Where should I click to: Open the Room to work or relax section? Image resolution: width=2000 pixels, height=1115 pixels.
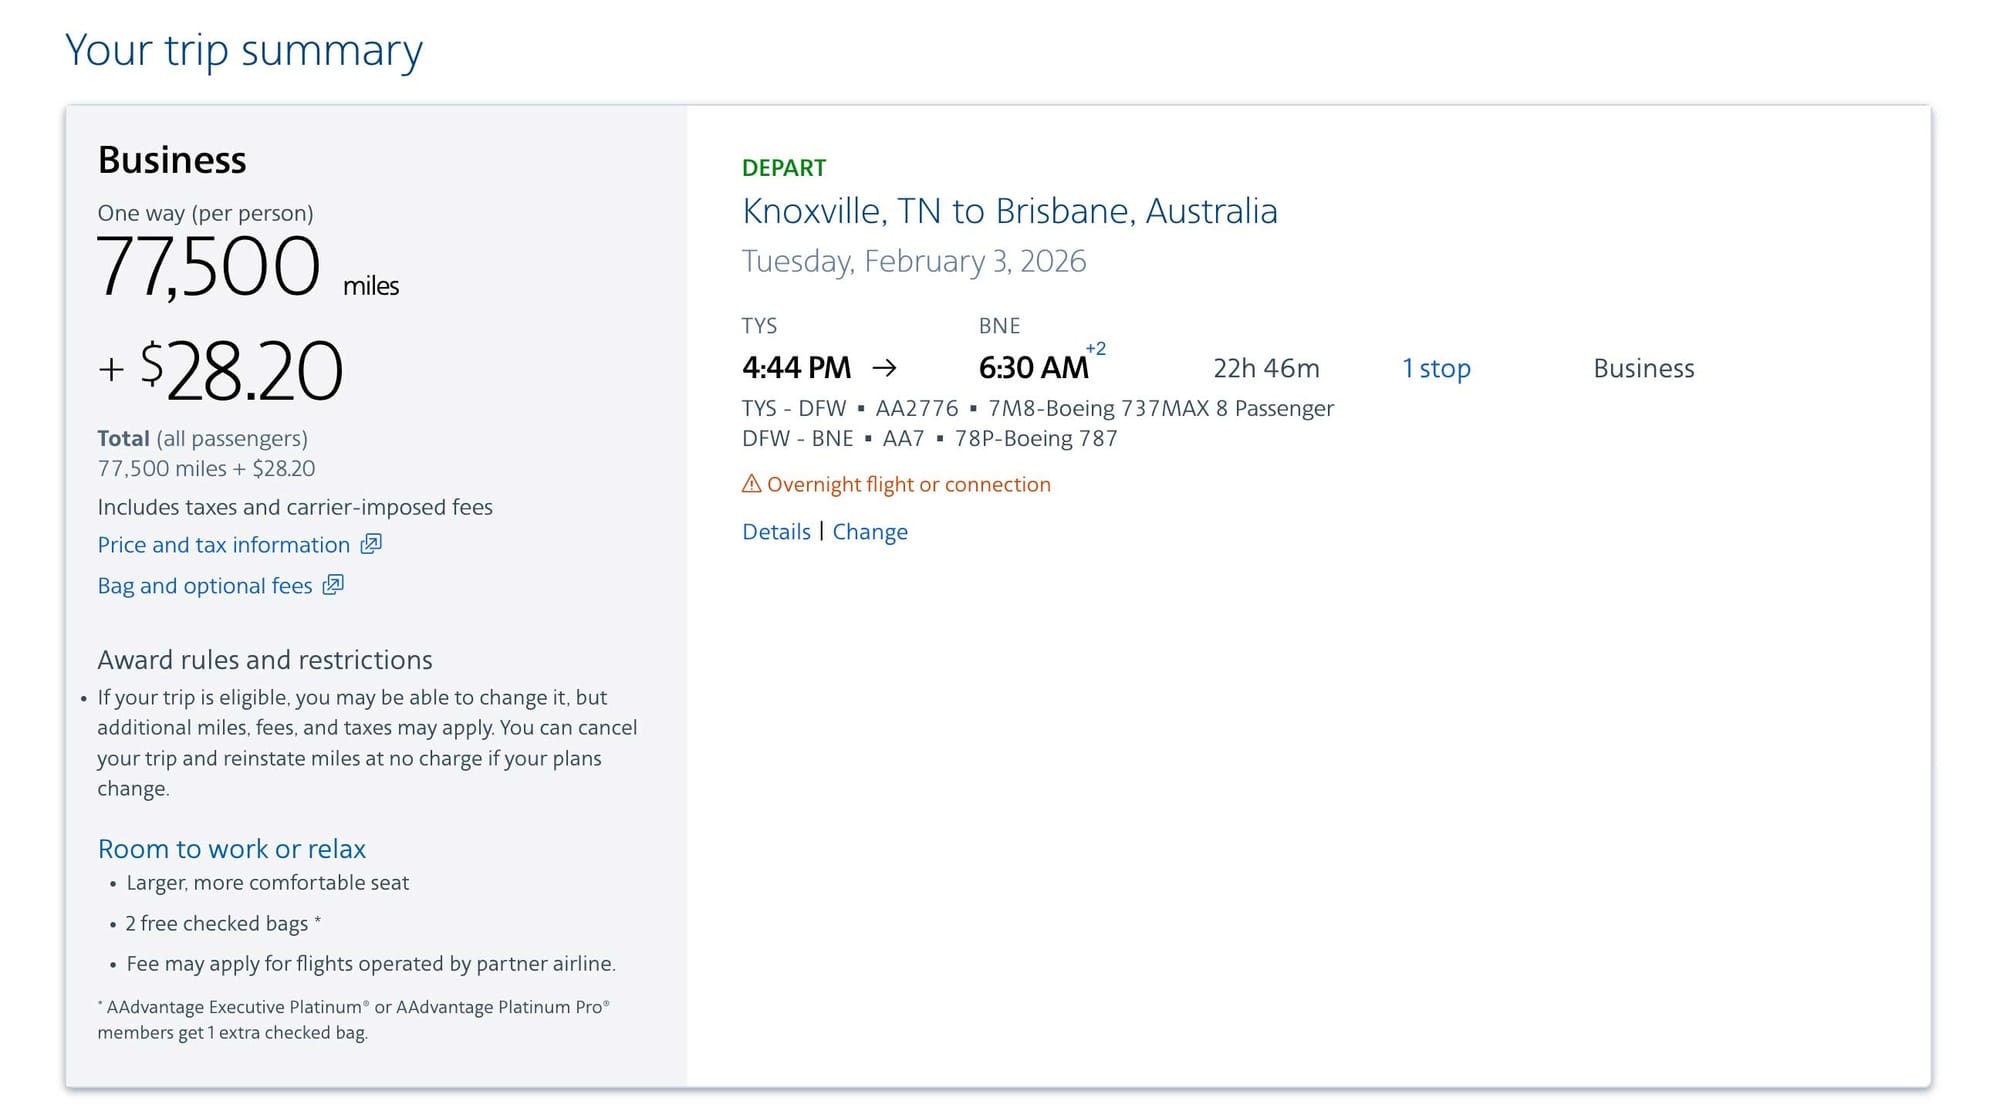click(231, 848)
